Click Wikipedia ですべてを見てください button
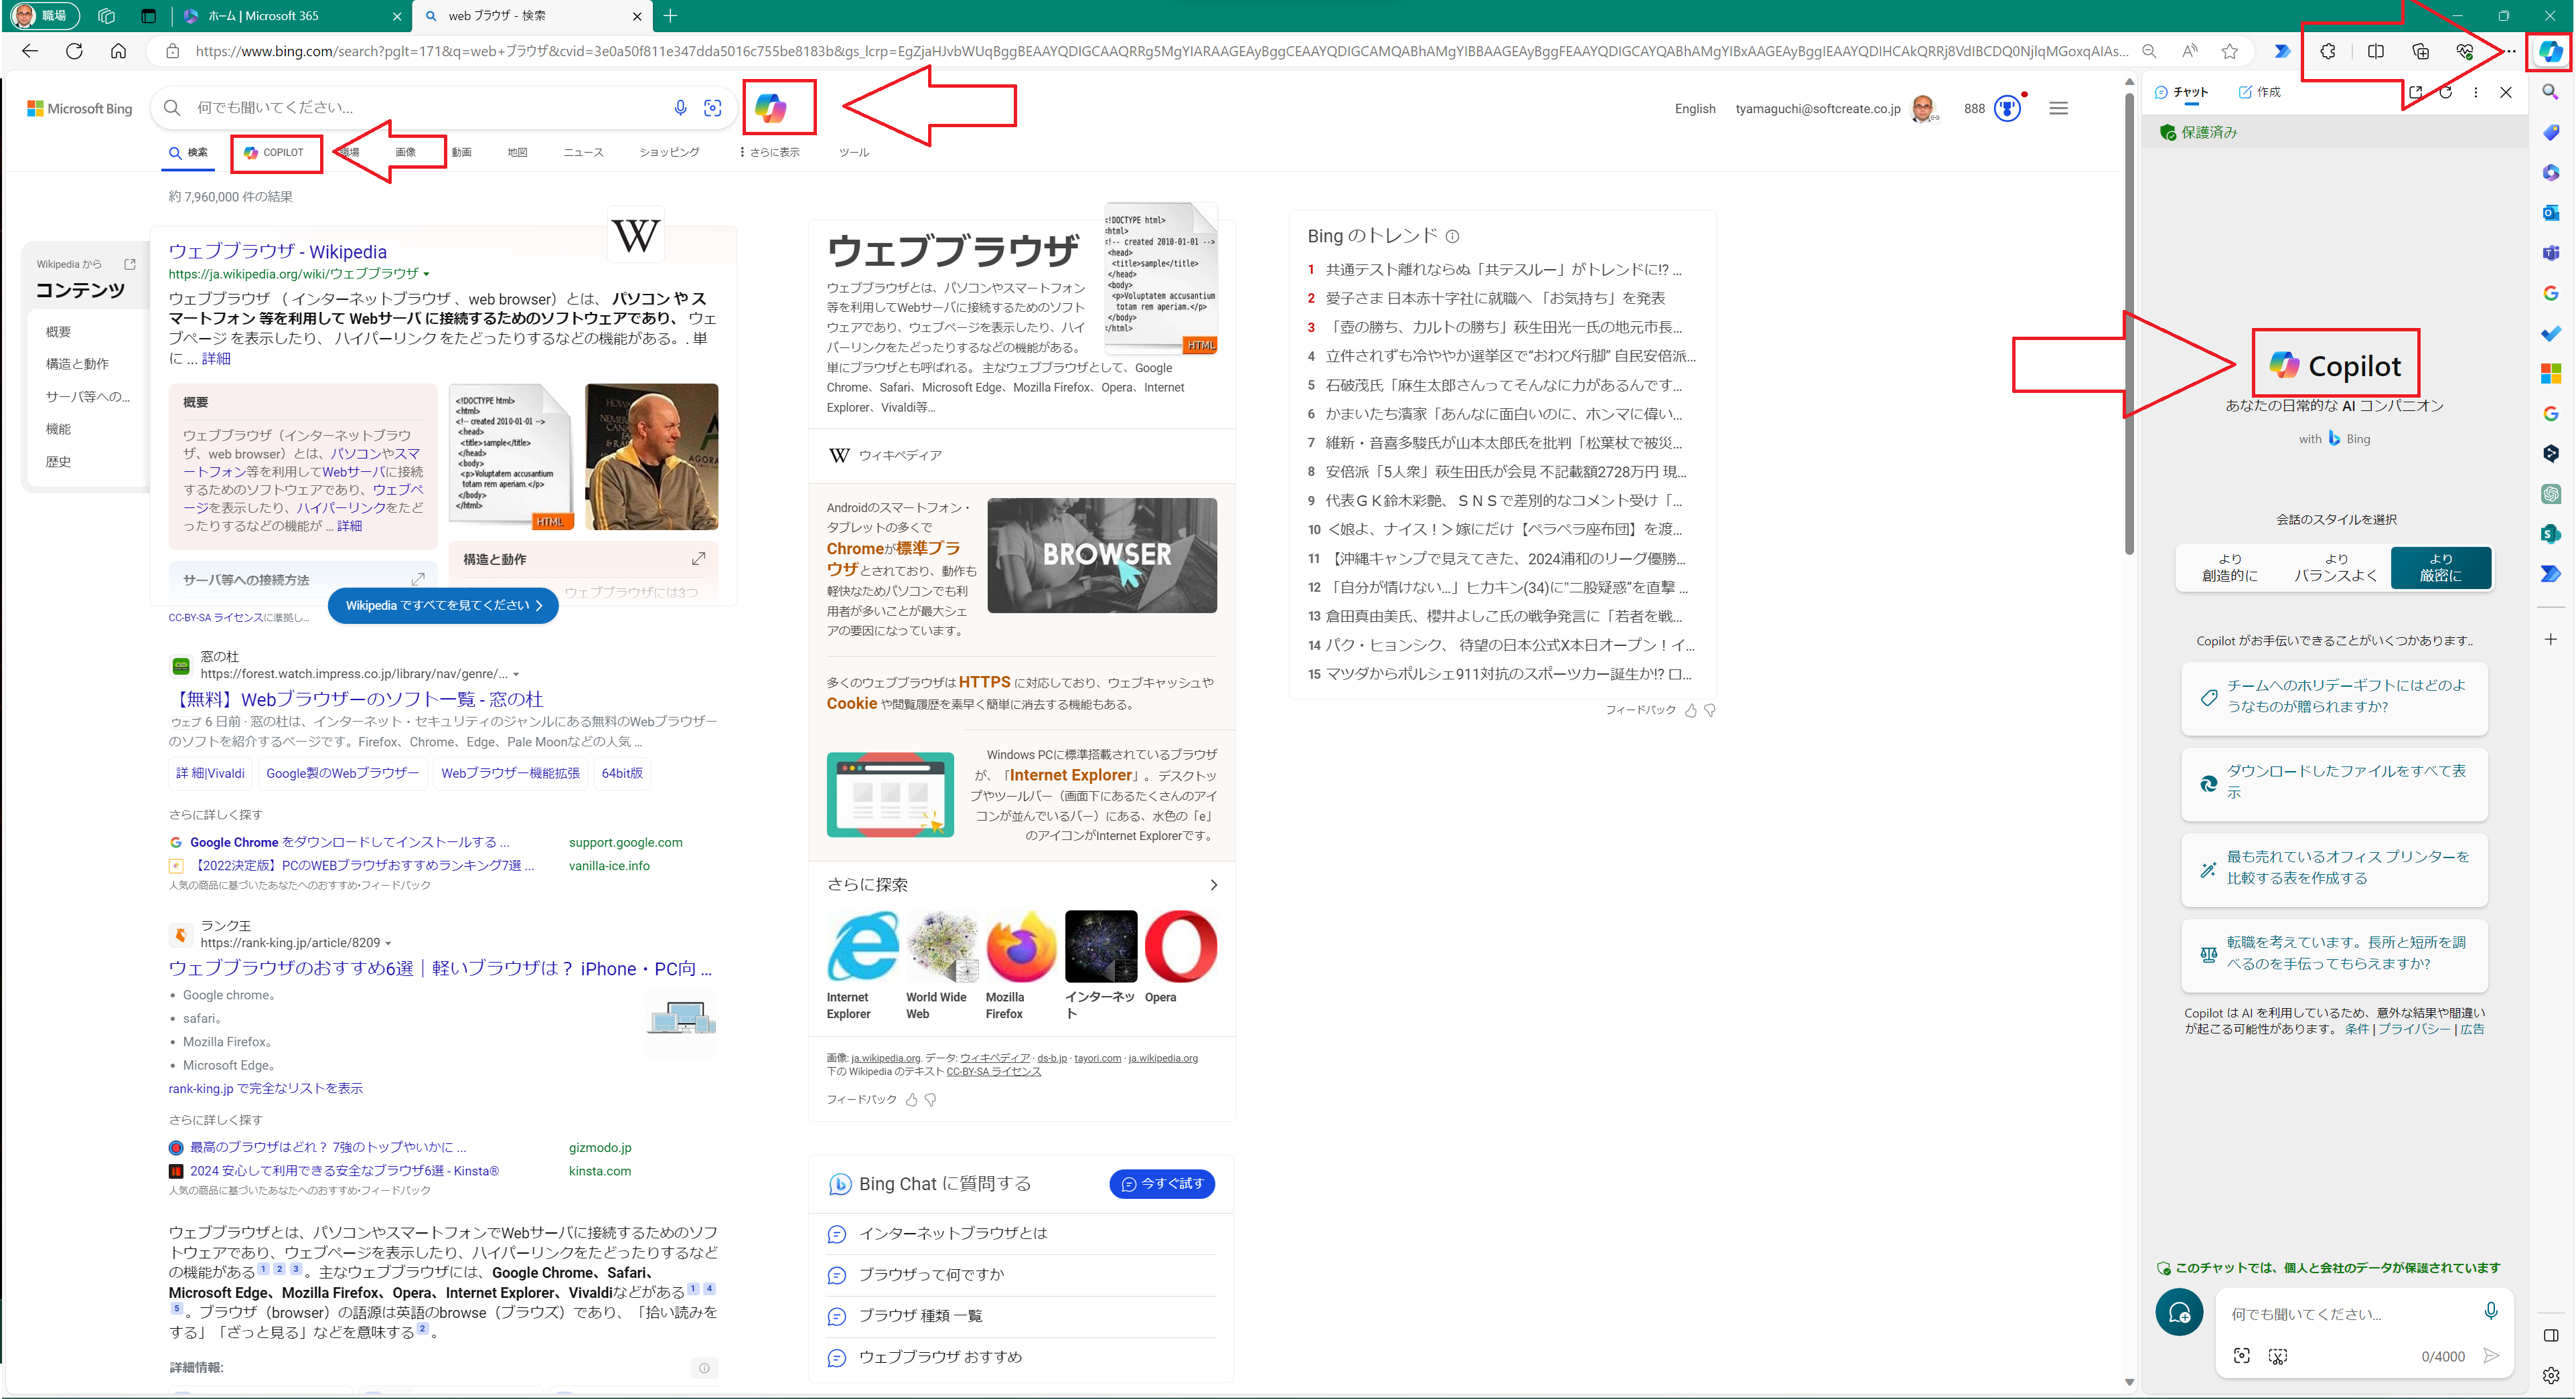2576x1399 pixels. (x=443, y=605)
